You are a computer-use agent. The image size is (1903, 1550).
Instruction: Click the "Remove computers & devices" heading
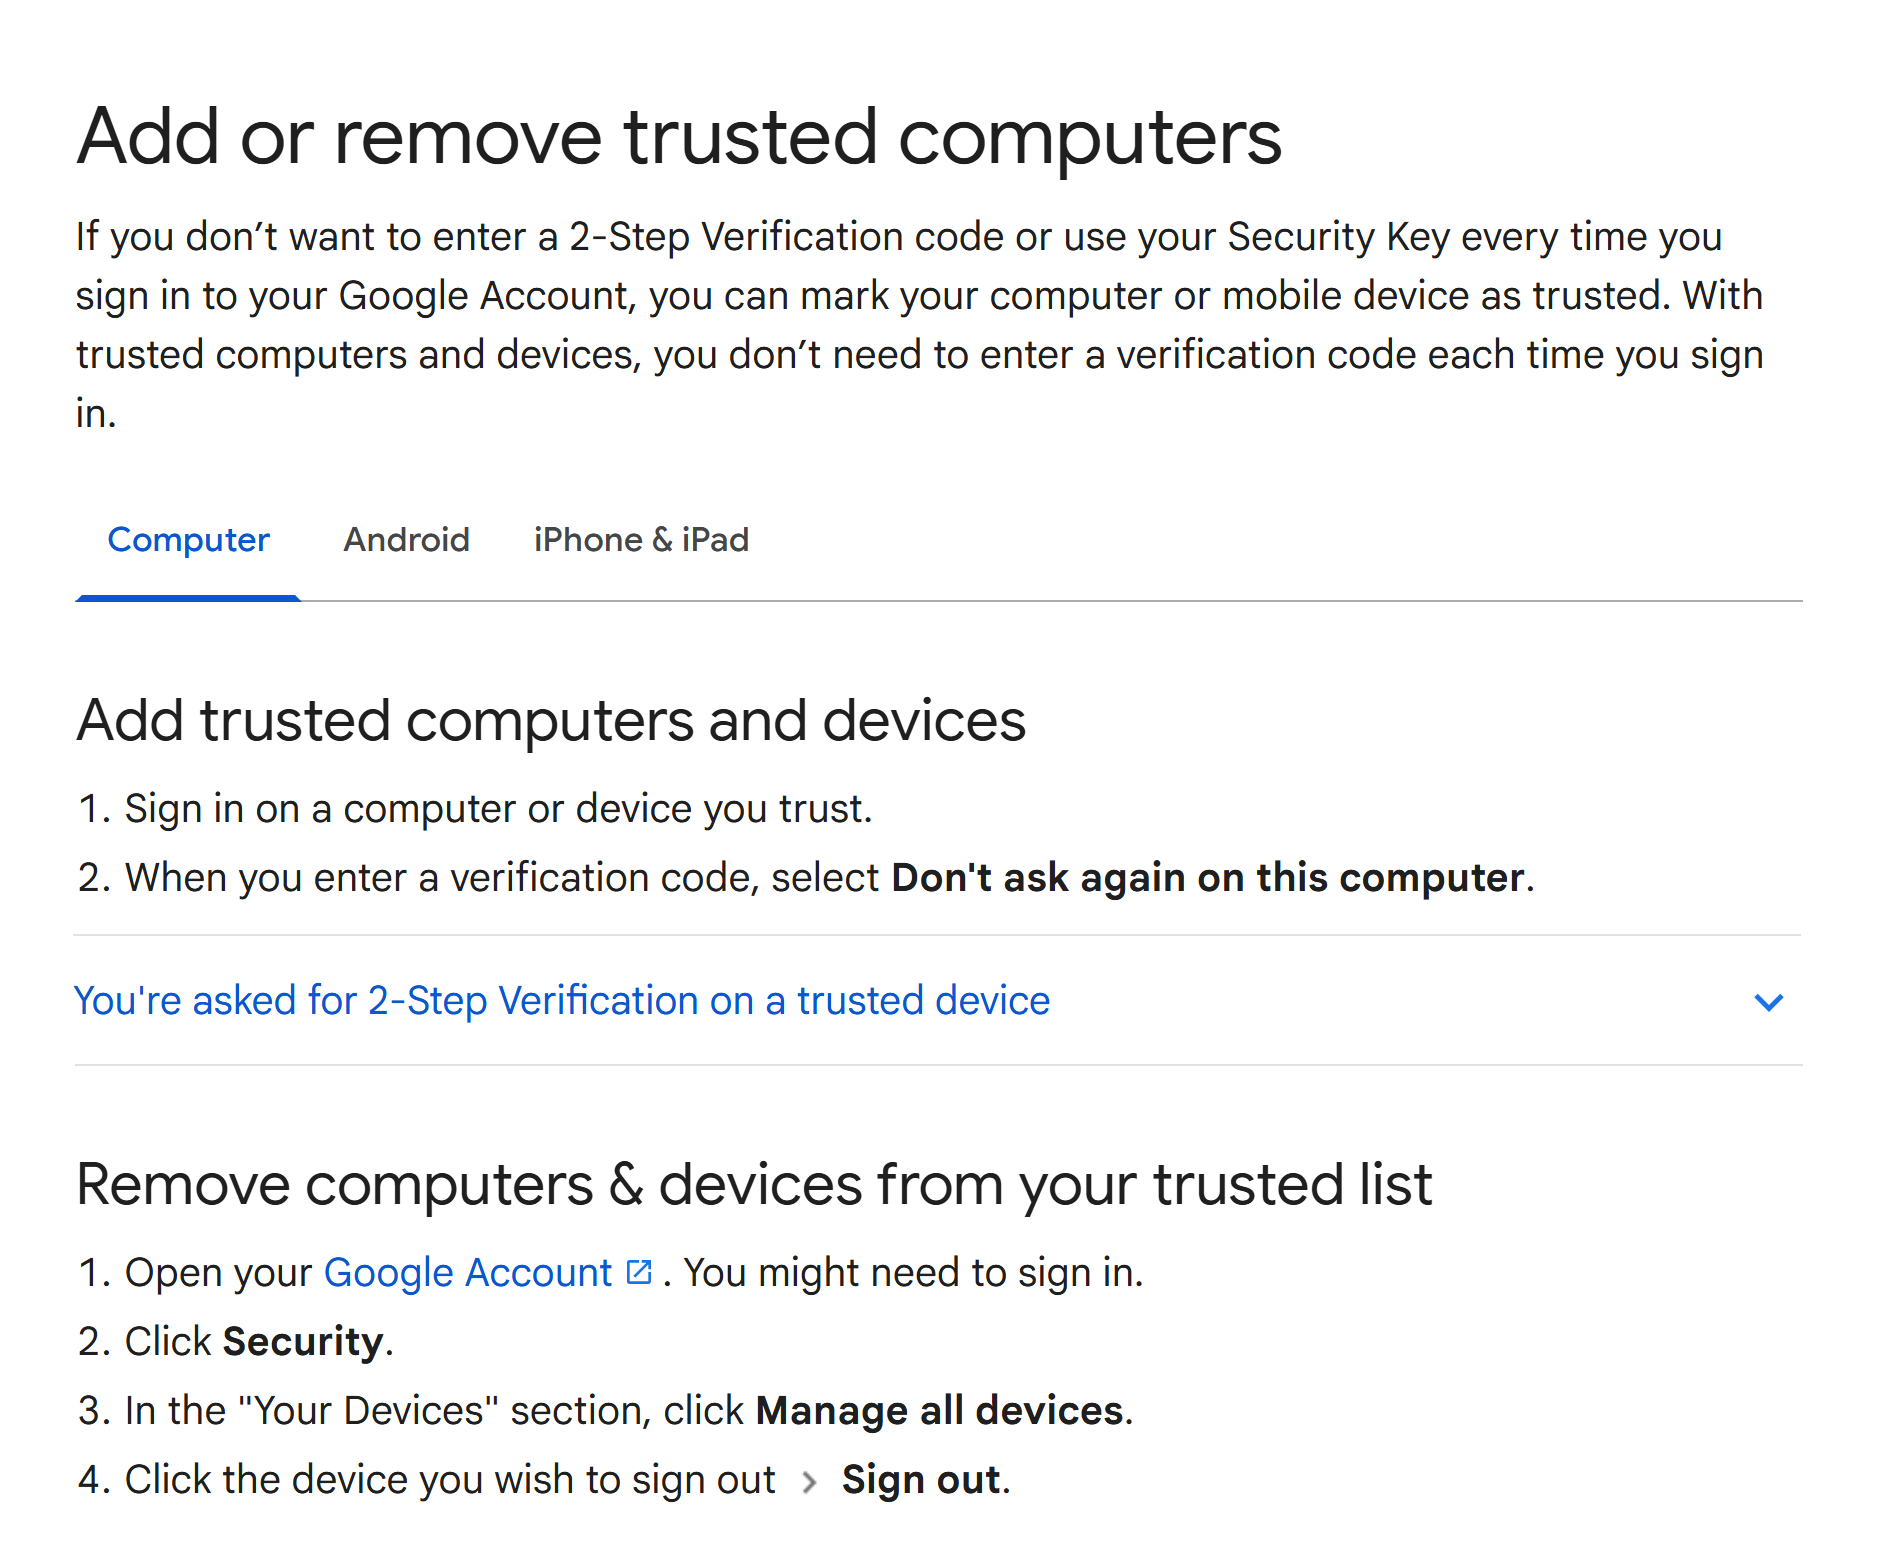pos(754,1185)
